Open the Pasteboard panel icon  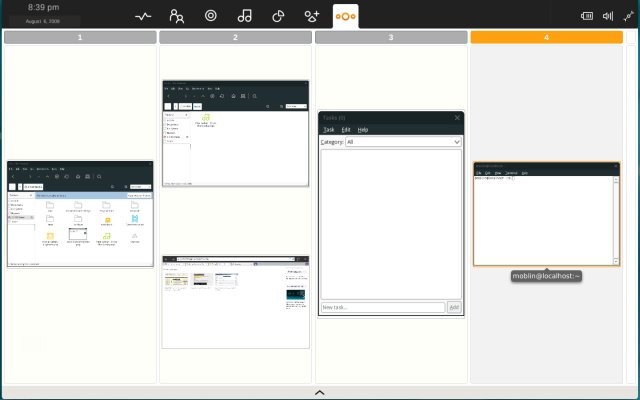[x=278, y=16]
